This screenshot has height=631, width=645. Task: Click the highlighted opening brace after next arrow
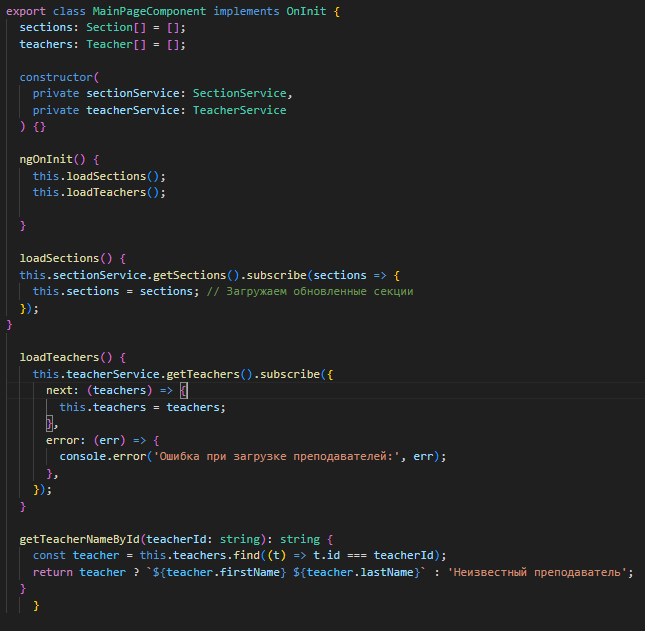click(184, 390)
